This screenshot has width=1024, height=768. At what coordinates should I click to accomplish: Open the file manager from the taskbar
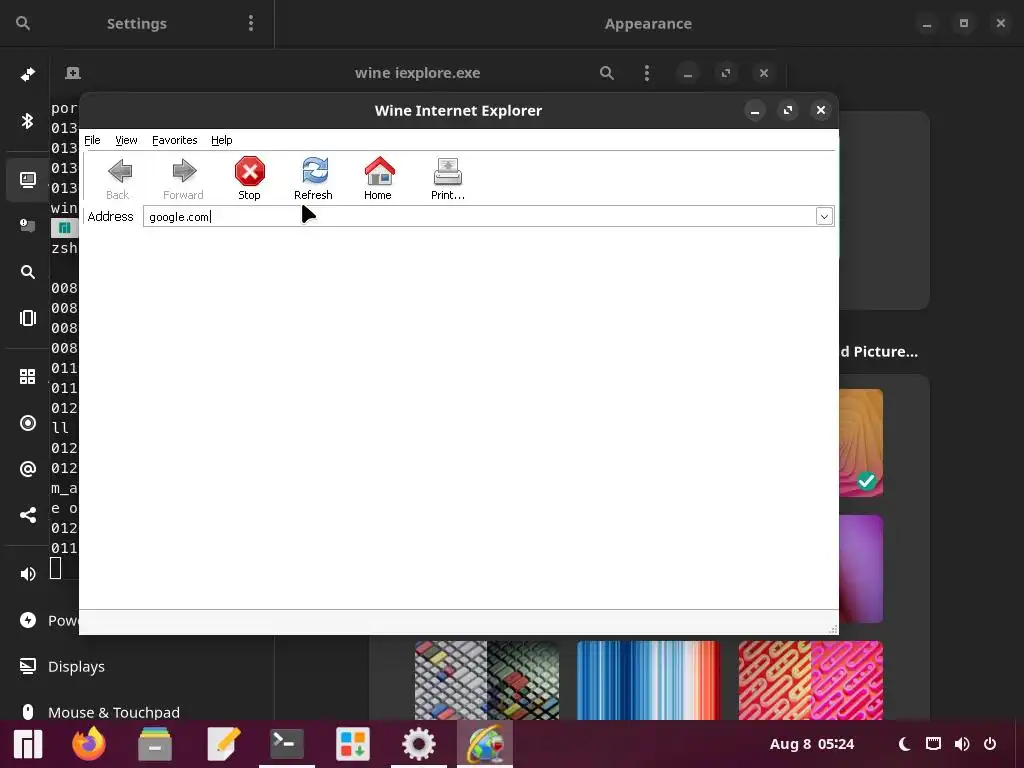pos(155,744)
